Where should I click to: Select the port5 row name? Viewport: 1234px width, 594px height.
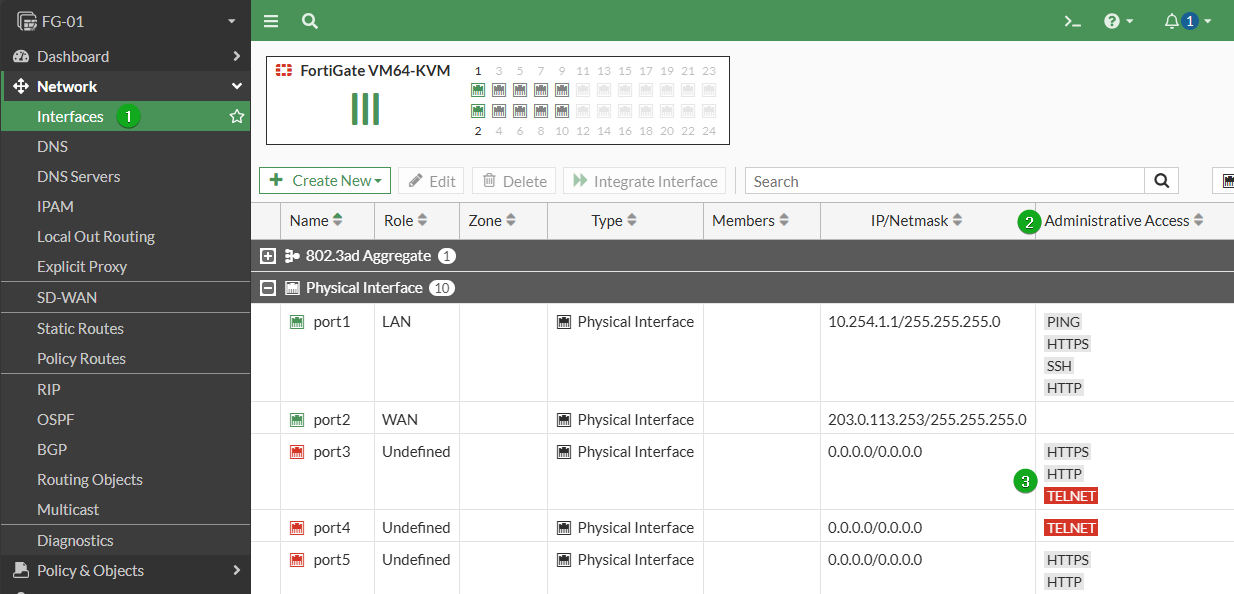(332, 560)
